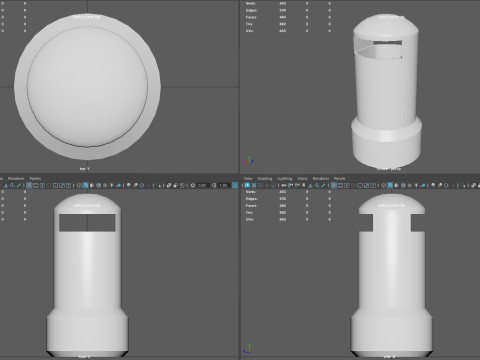Screen dimensions: 480x360
Task: Click the rectangular slot opening in front view
Action: pos(87,223)
